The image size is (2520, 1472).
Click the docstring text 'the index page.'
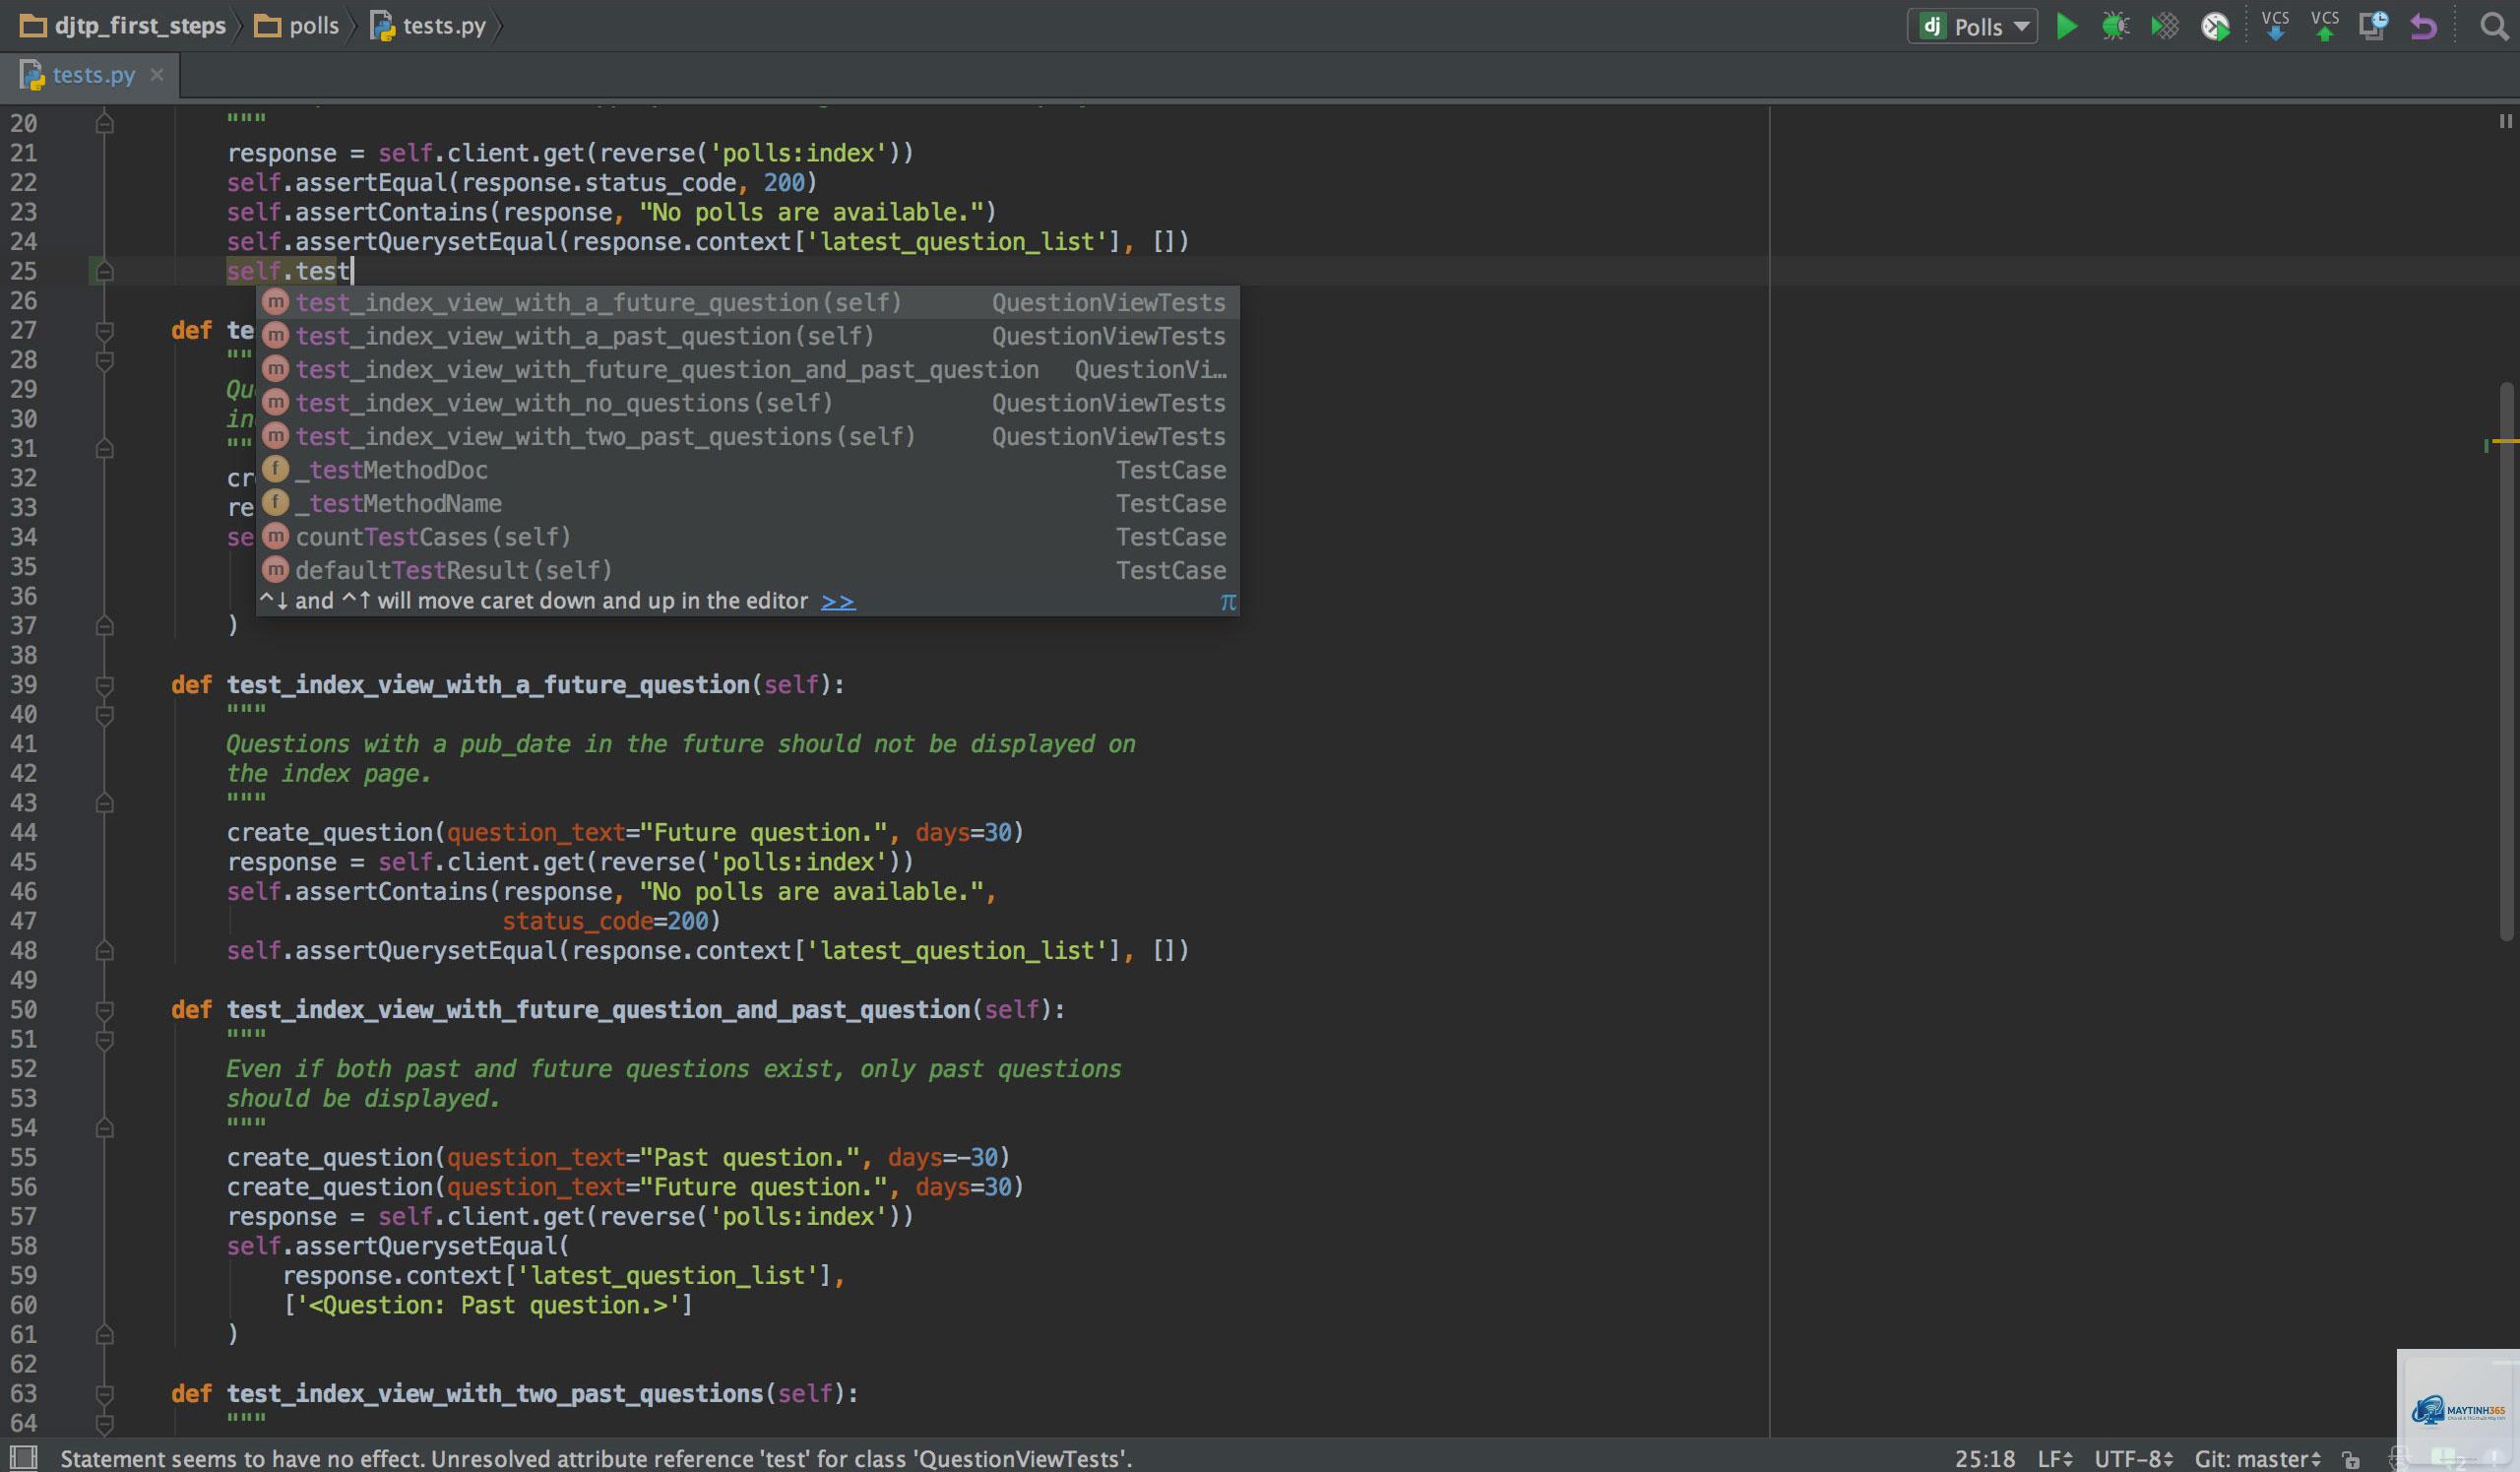click(x=328, y=774)
